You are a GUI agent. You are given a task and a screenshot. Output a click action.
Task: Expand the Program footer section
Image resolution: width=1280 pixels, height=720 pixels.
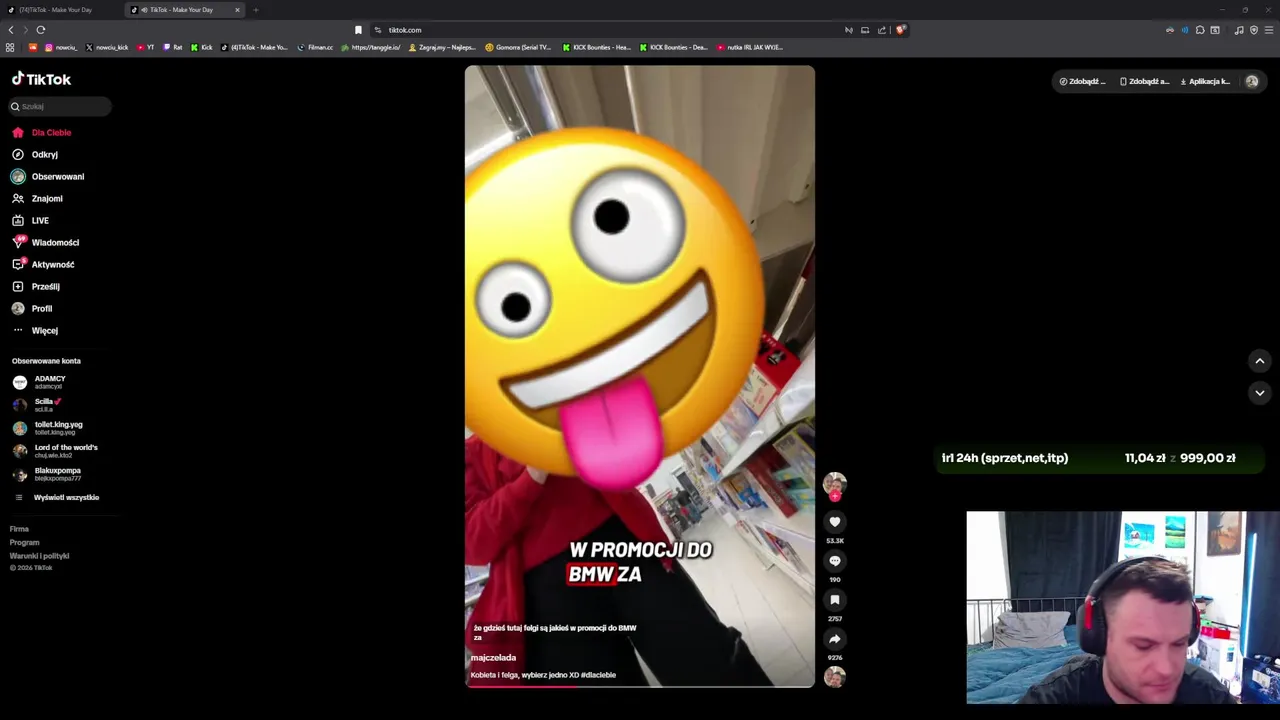[x=24, y=542]
